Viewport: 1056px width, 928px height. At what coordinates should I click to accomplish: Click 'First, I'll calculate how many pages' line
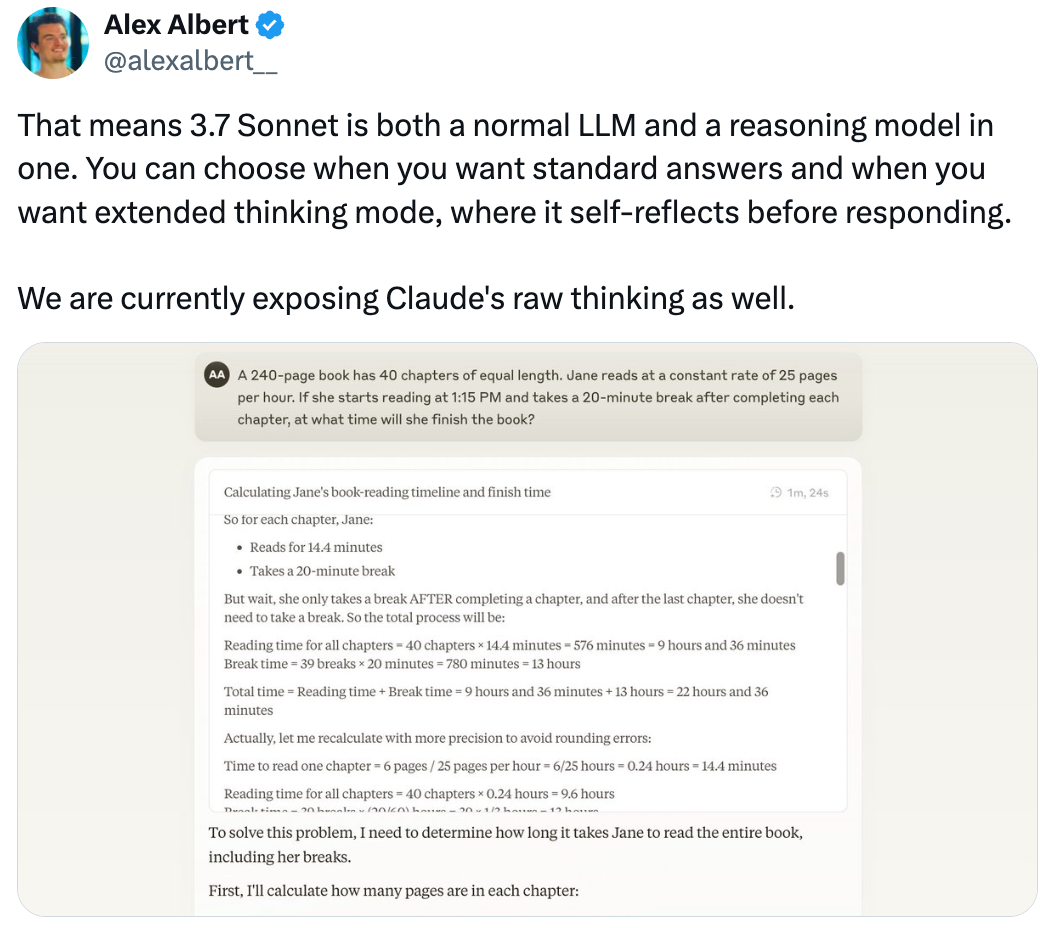pyautogui.click(x=393, y=891)
